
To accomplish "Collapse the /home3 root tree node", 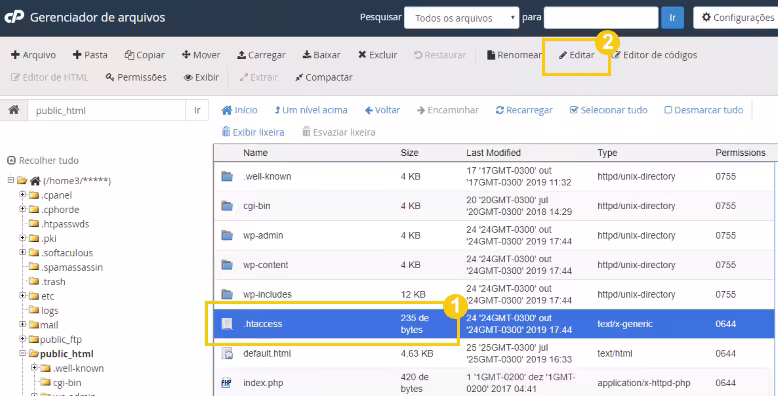I will point(10,180).
